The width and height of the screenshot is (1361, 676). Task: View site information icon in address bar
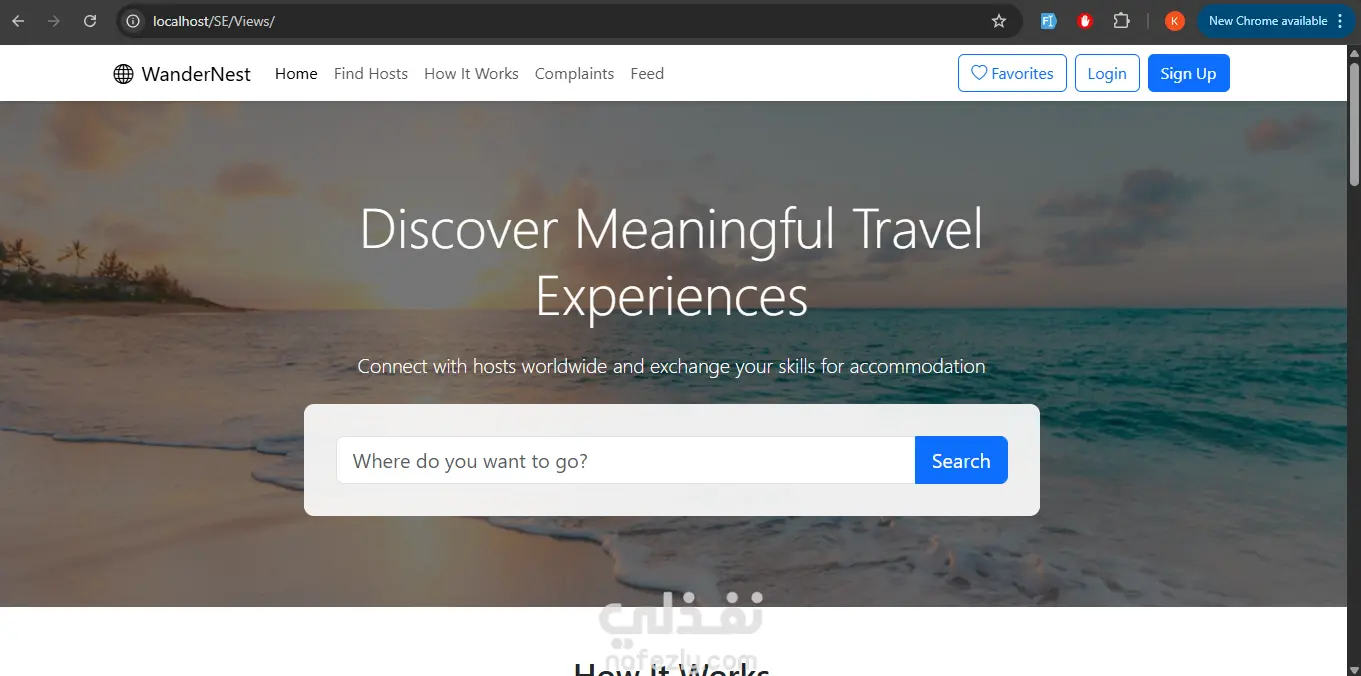pos(133,21)
